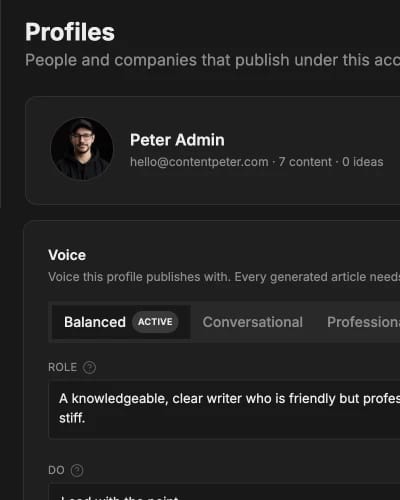Click the 0 ideas count
Viewport: 400px width, 500px height.
(363, 162)
